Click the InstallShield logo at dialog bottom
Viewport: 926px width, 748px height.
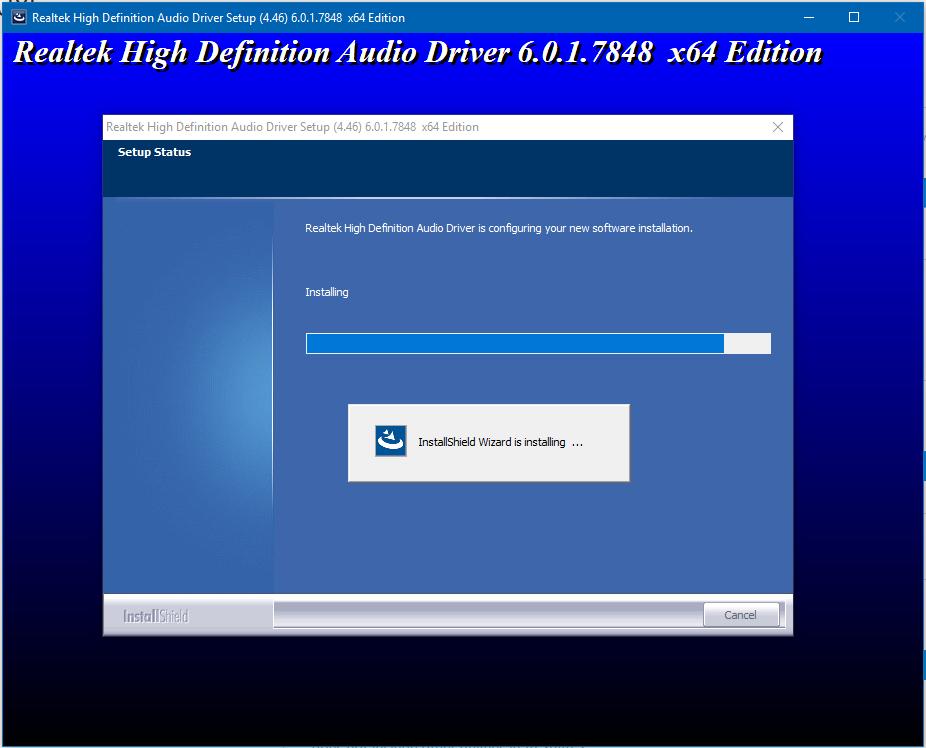(155, 616)
